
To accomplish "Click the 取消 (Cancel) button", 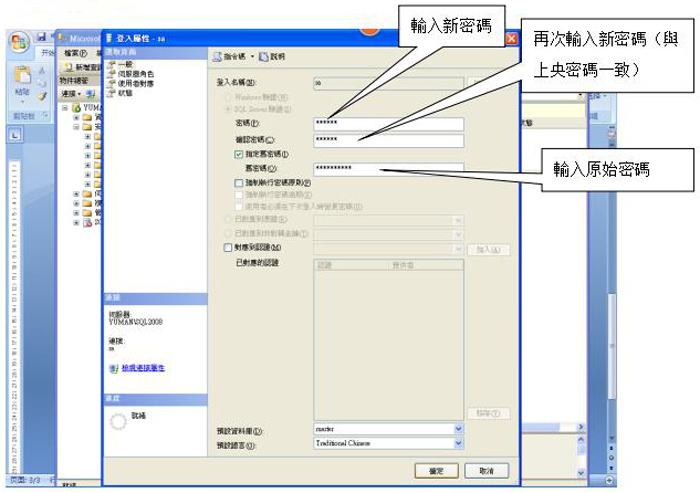I will coord(486,469).
